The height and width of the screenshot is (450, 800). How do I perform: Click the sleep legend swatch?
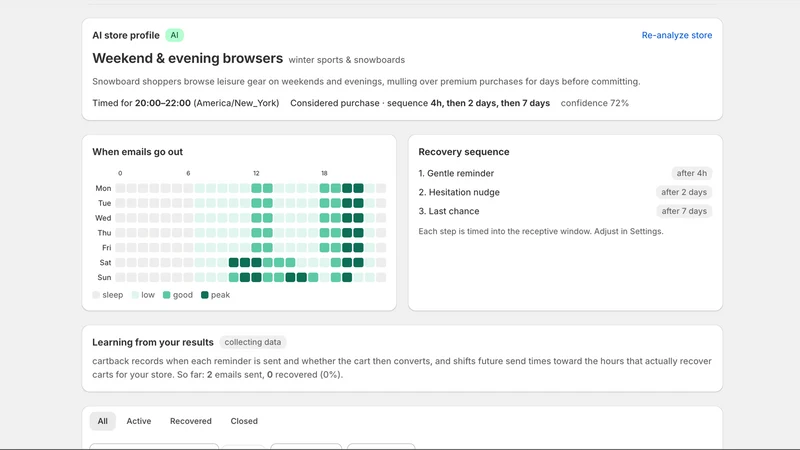click(x=96, y=295)
